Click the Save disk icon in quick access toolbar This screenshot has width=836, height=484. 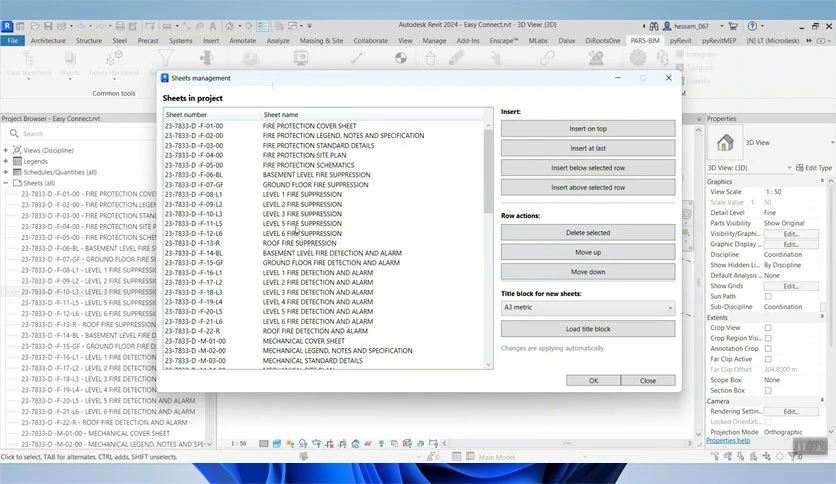click(x=48, y=26)
